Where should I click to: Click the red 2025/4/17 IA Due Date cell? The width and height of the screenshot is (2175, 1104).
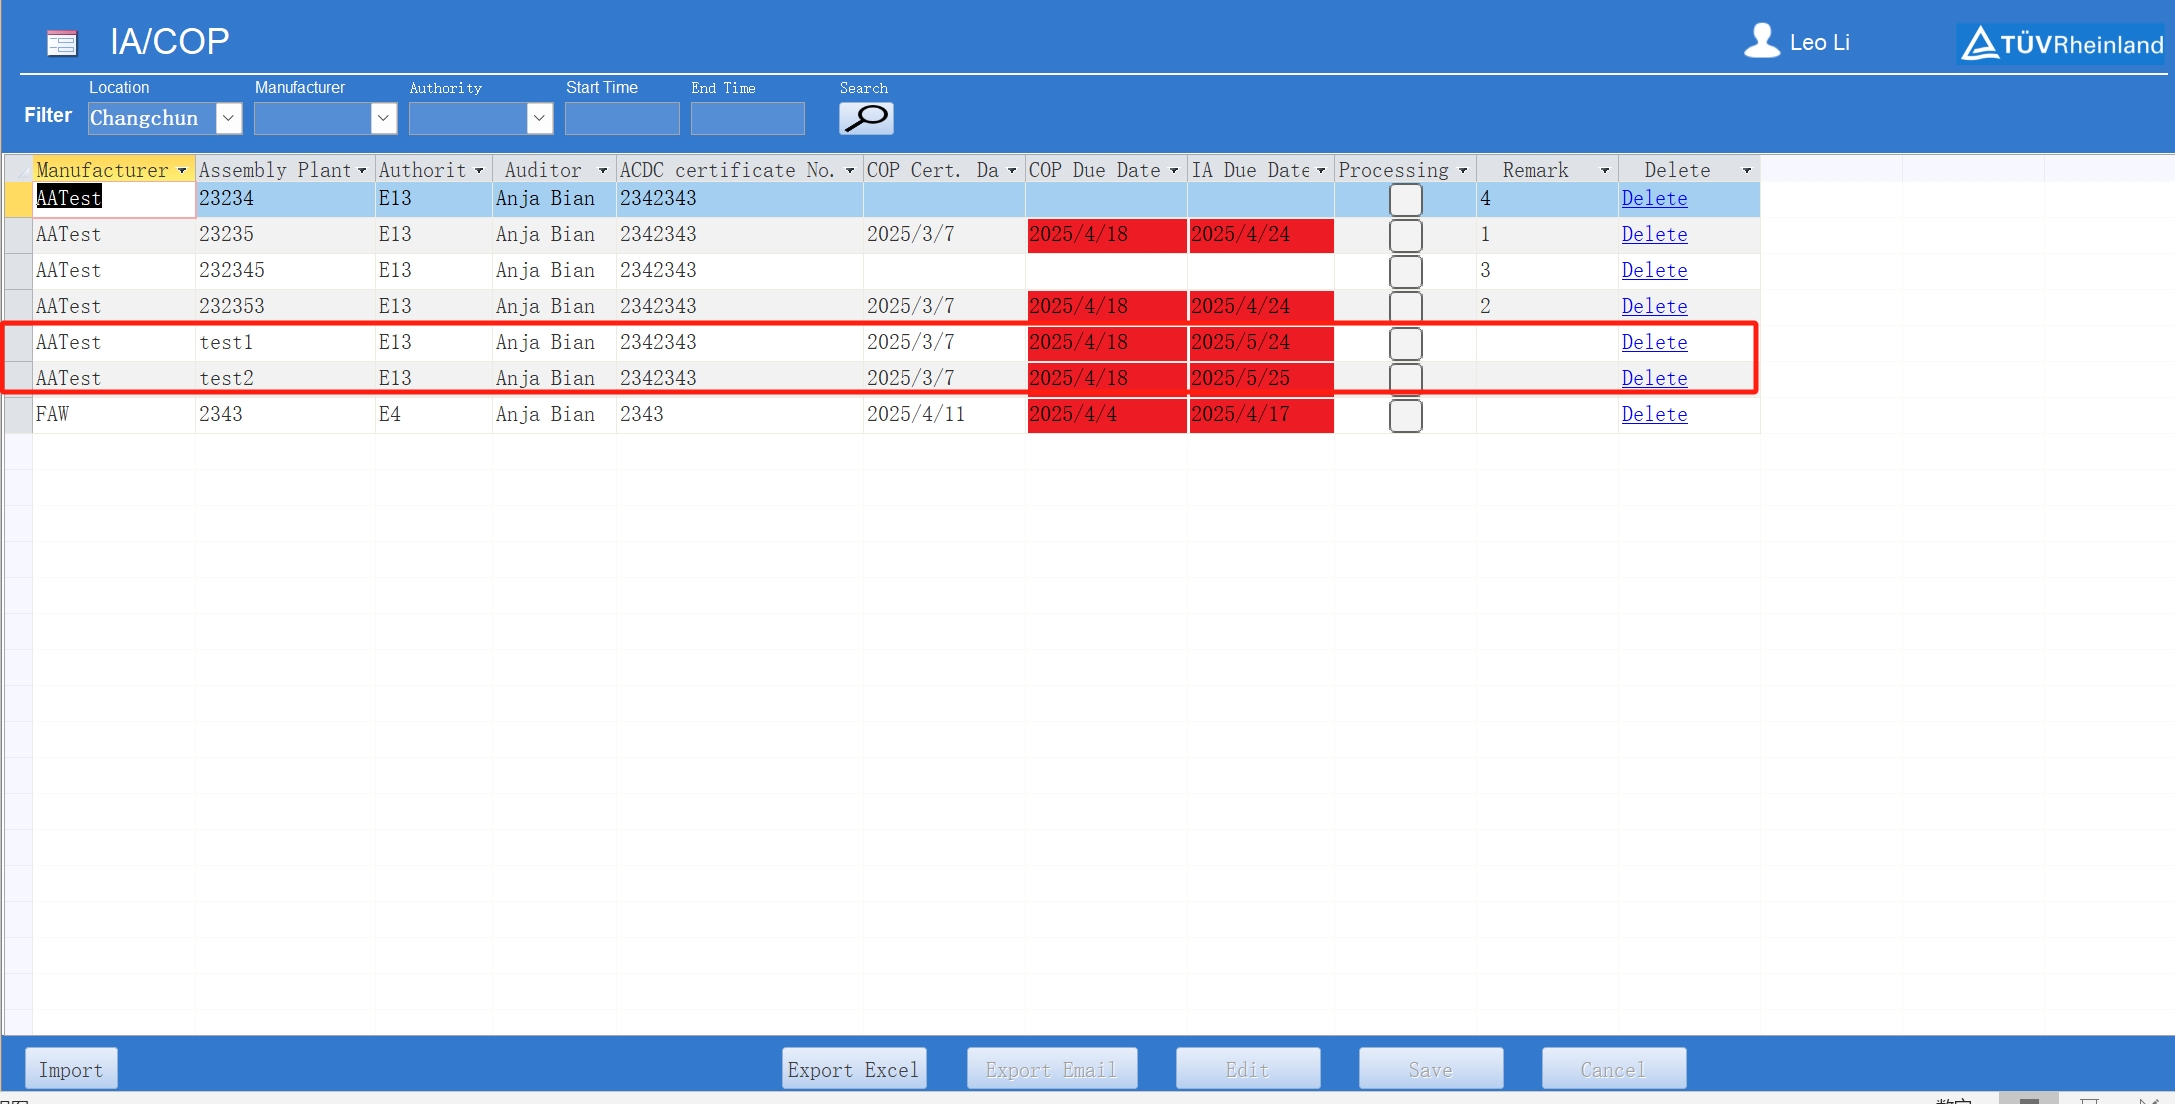point(1261,415)
